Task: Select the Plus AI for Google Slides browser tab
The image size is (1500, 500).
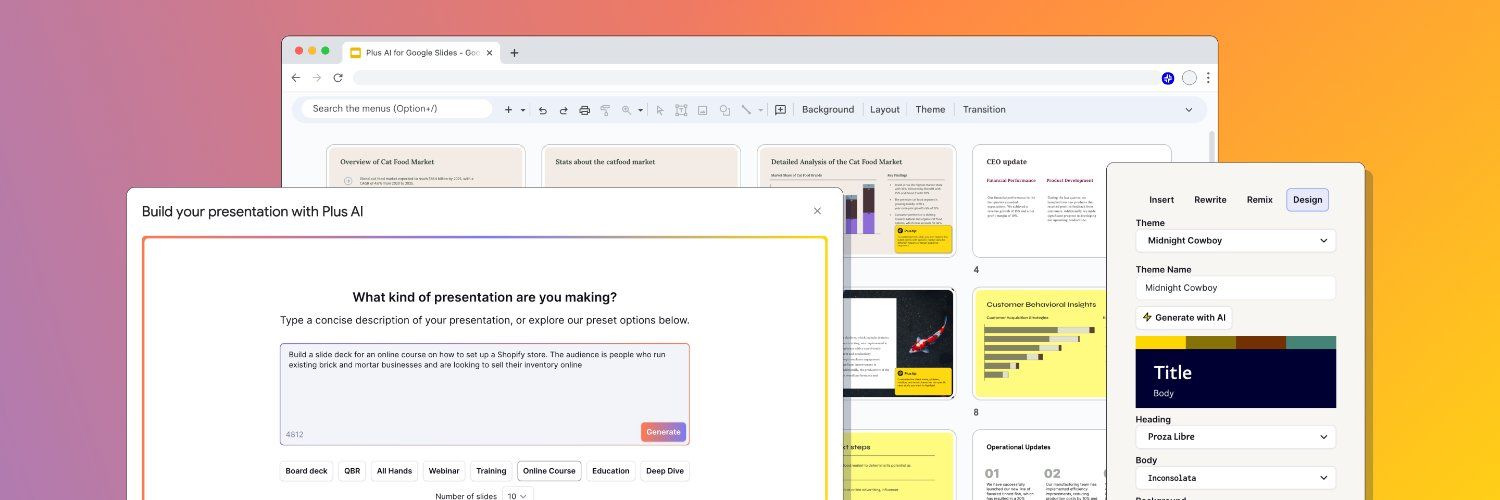Action: [x=420, y=53]
